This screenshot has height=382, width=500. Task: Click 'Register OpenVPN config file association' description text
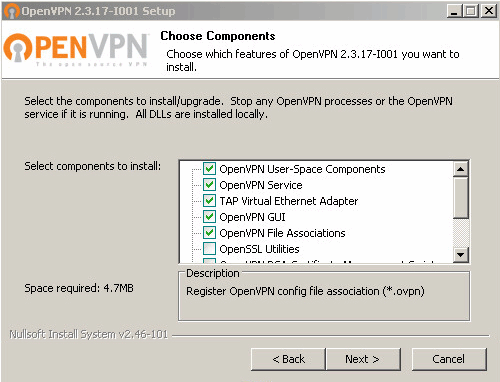[305, 291]
